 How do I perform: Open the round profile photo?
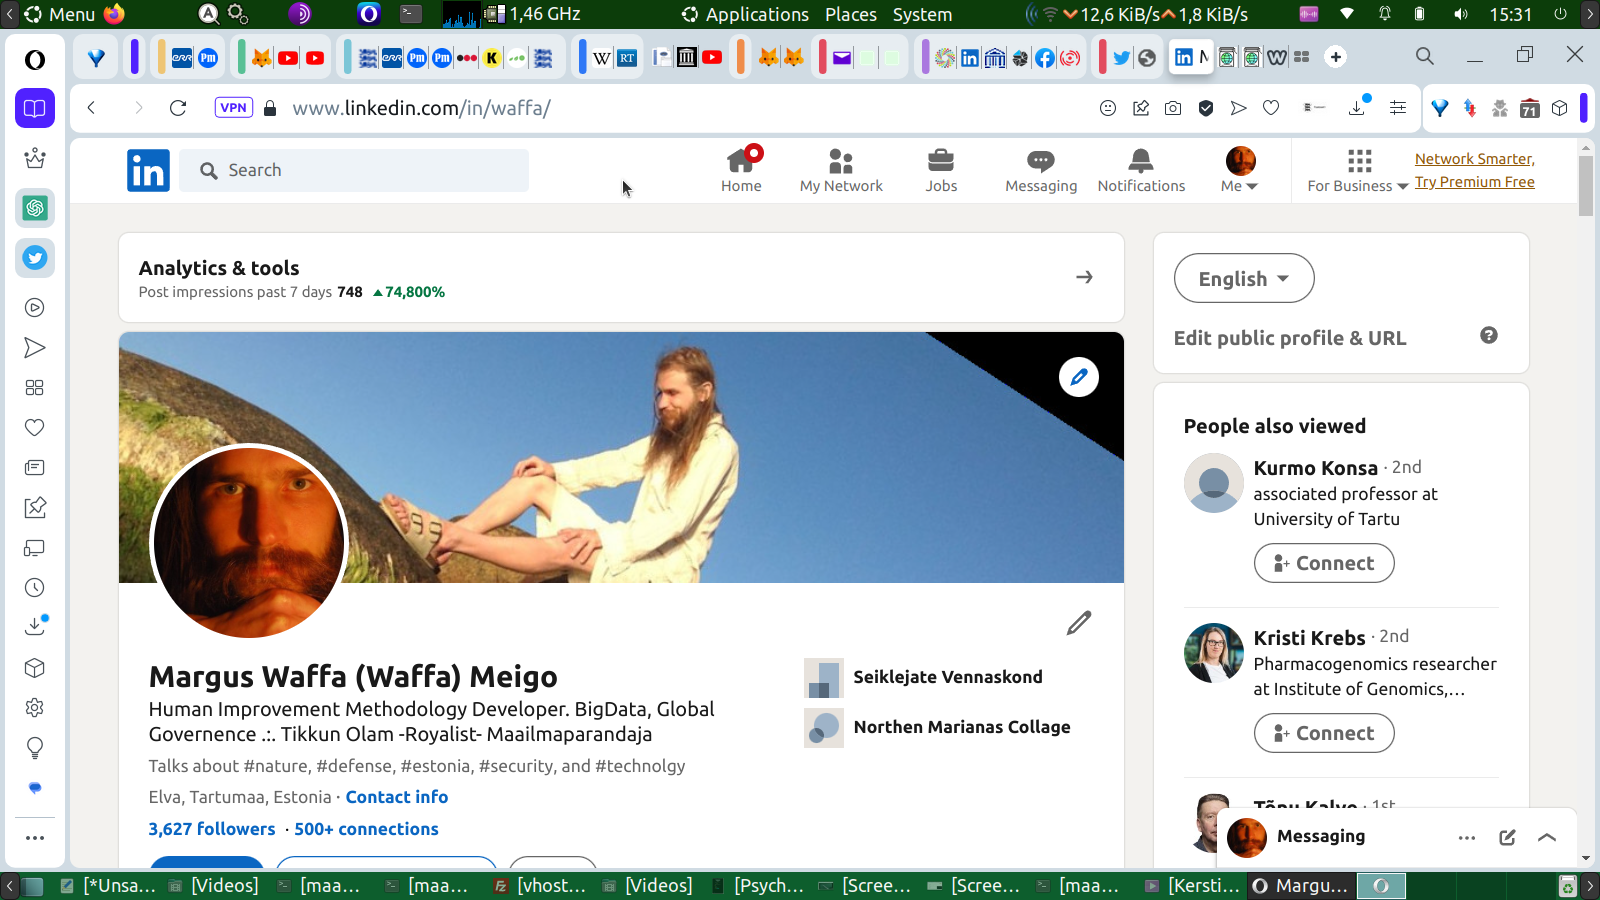[x=249, y=543]
